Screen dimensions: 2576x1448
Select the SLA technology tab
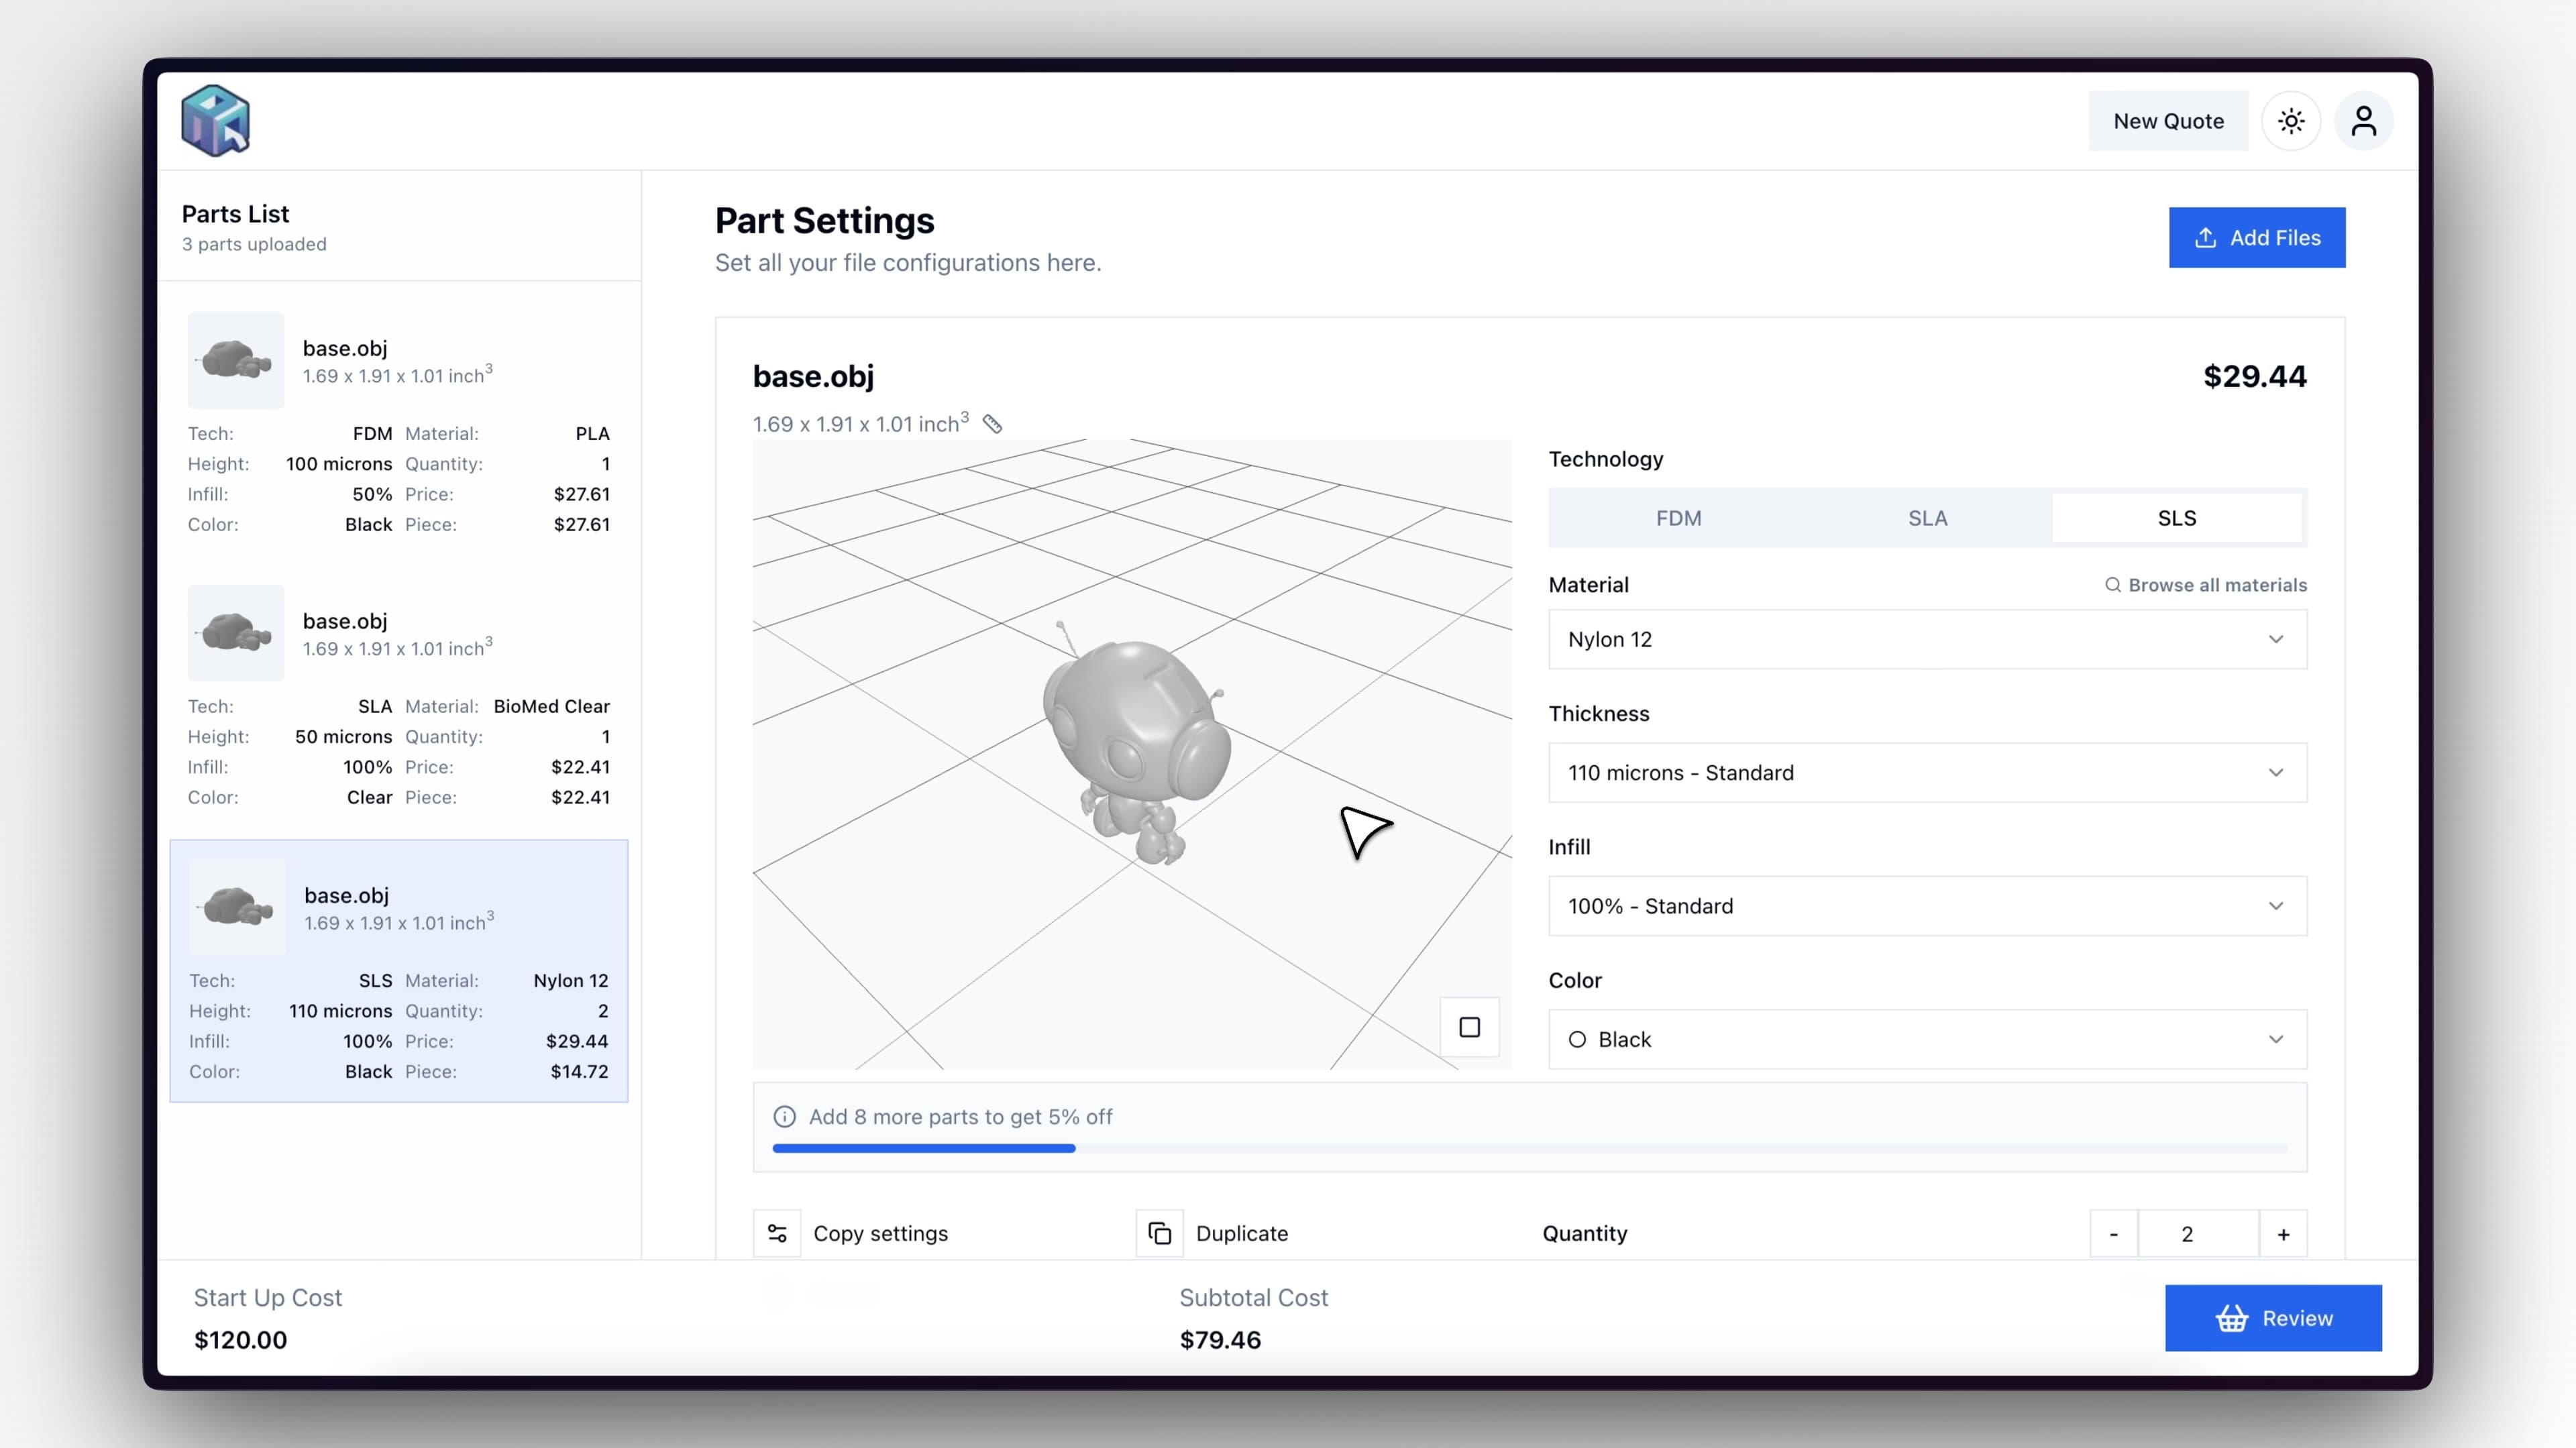point(1927,517)
